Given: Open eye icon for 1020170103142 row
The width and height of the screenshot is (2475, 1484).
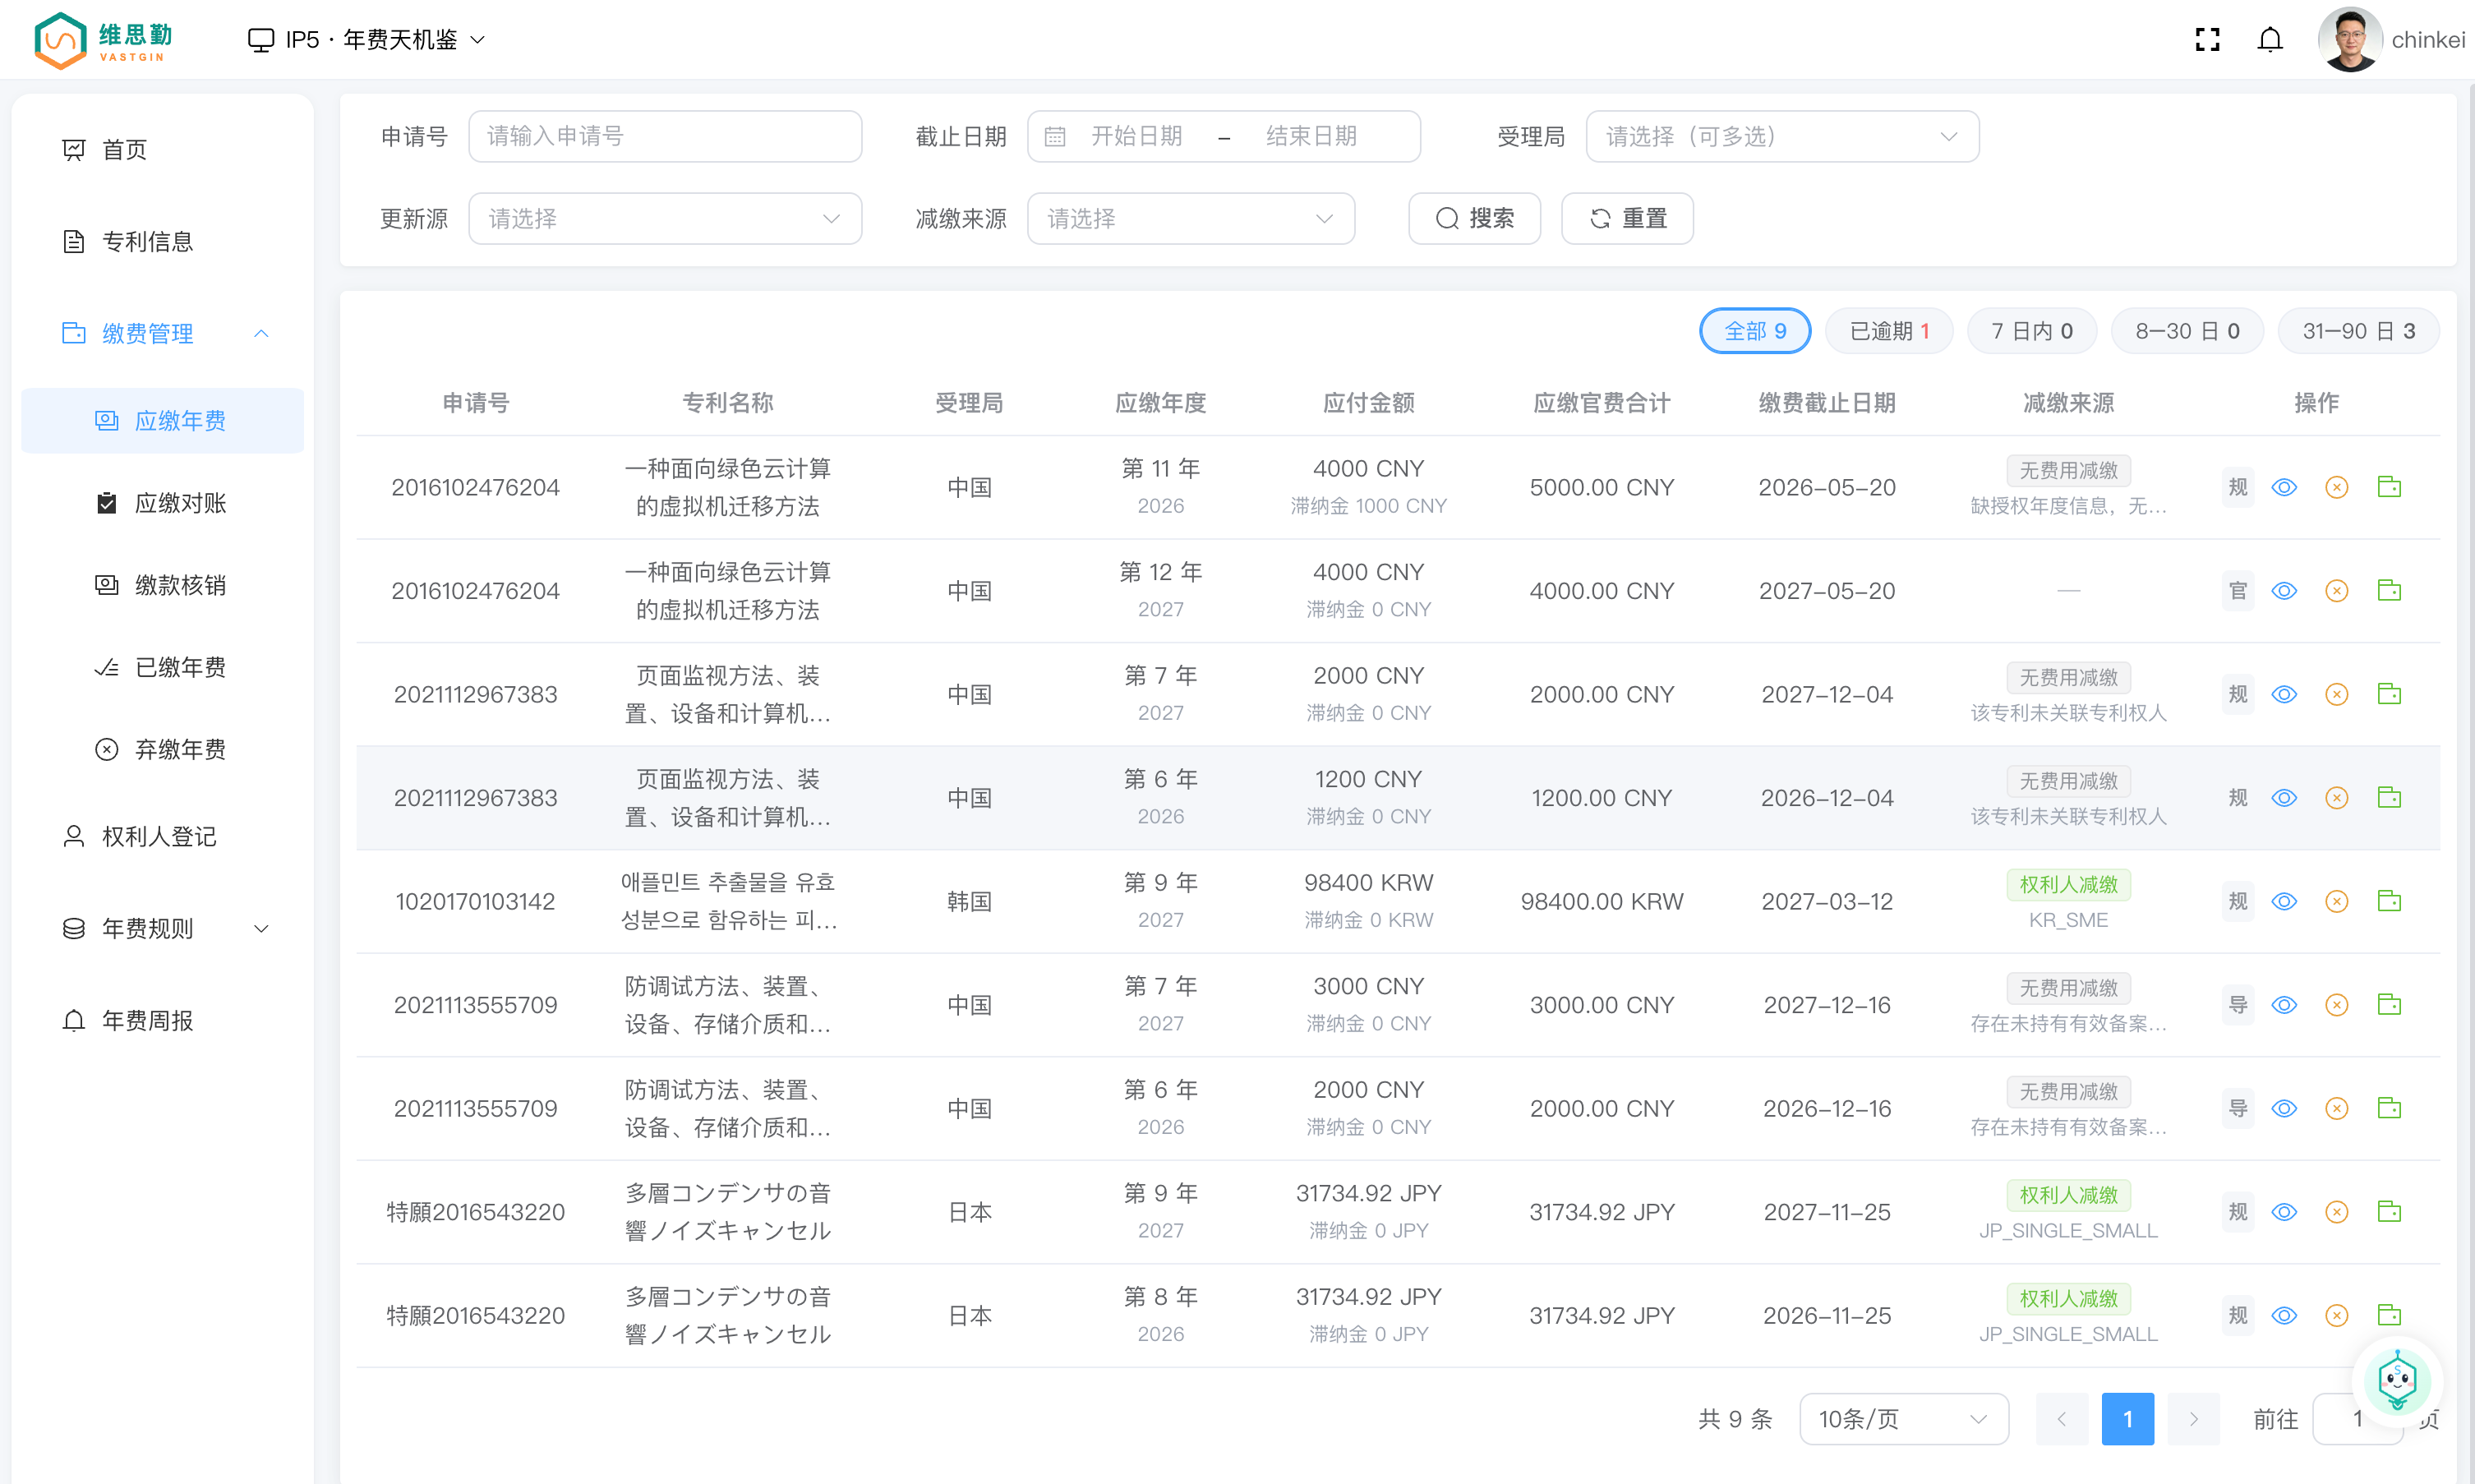Looking at the screenshot, I should (x=2284, y=902).
